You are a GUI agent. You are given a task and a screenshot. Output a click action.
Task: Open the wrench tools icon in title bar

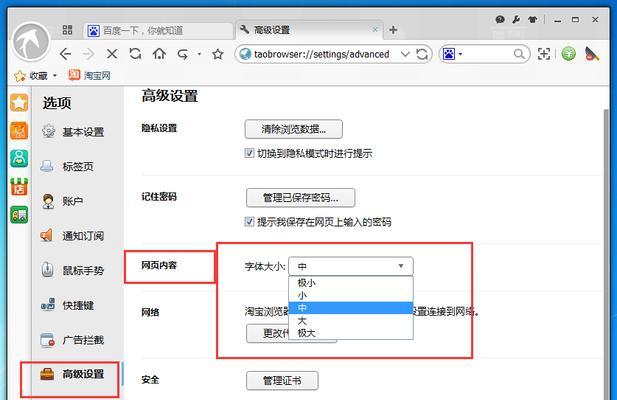click(x=516, y=19)
